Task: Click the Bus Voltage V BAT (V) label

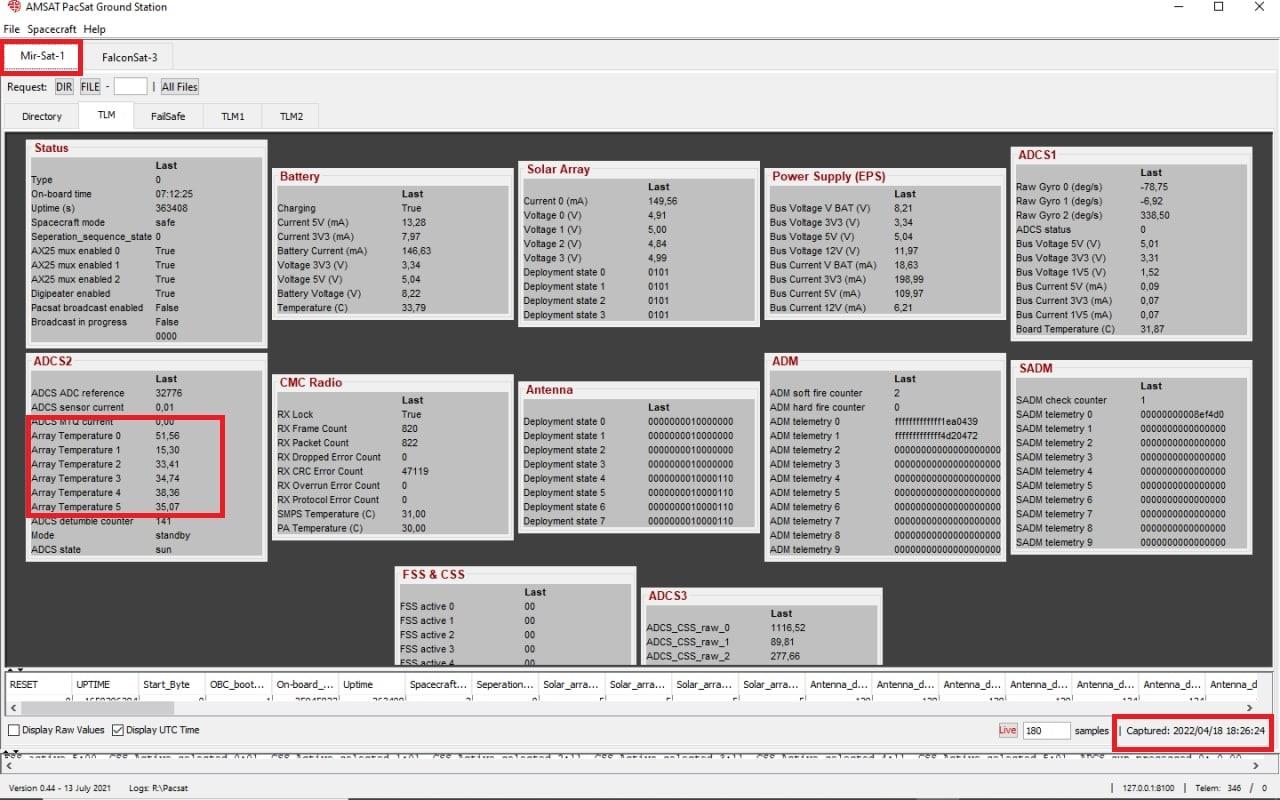Action: [x=820, y=208]
